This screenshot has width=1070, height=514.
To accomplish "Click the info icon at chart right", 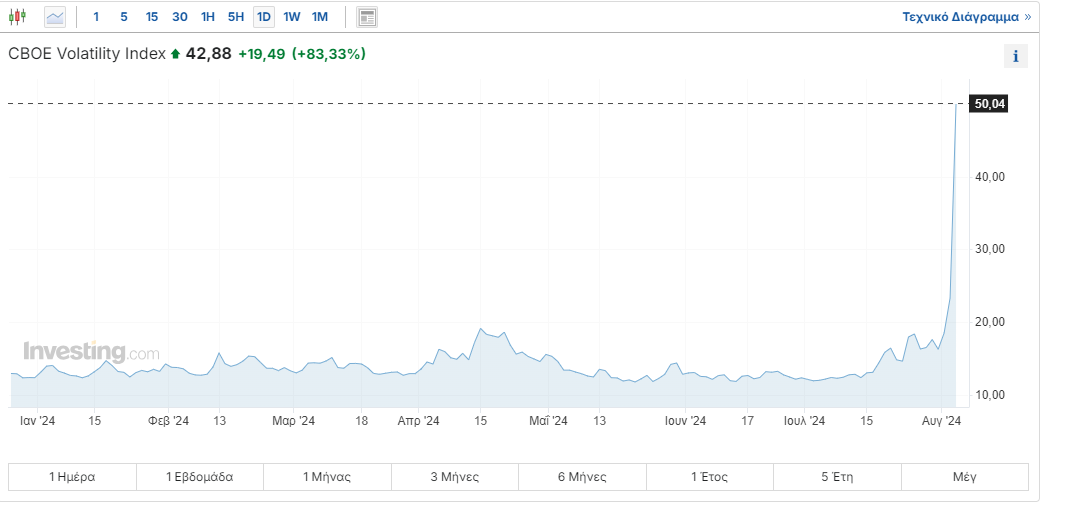I will (1015, 56).
